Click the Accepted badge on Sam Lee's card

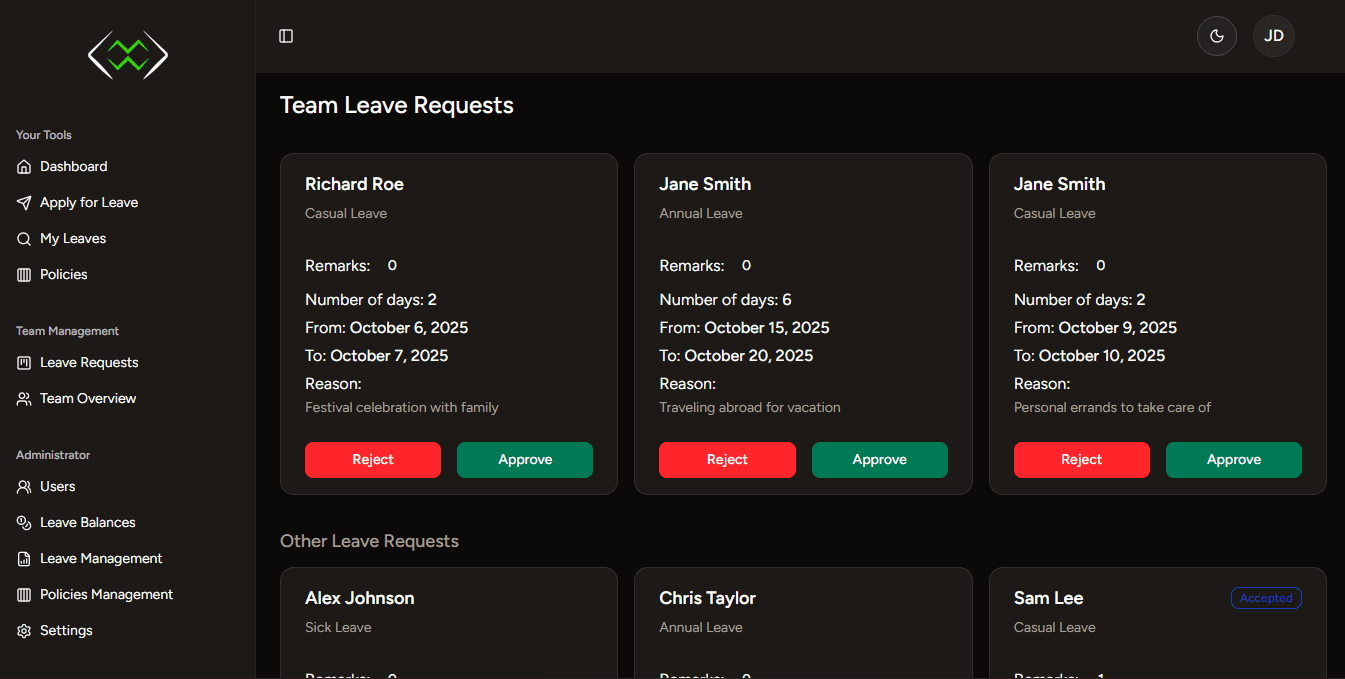[1266, 598]
